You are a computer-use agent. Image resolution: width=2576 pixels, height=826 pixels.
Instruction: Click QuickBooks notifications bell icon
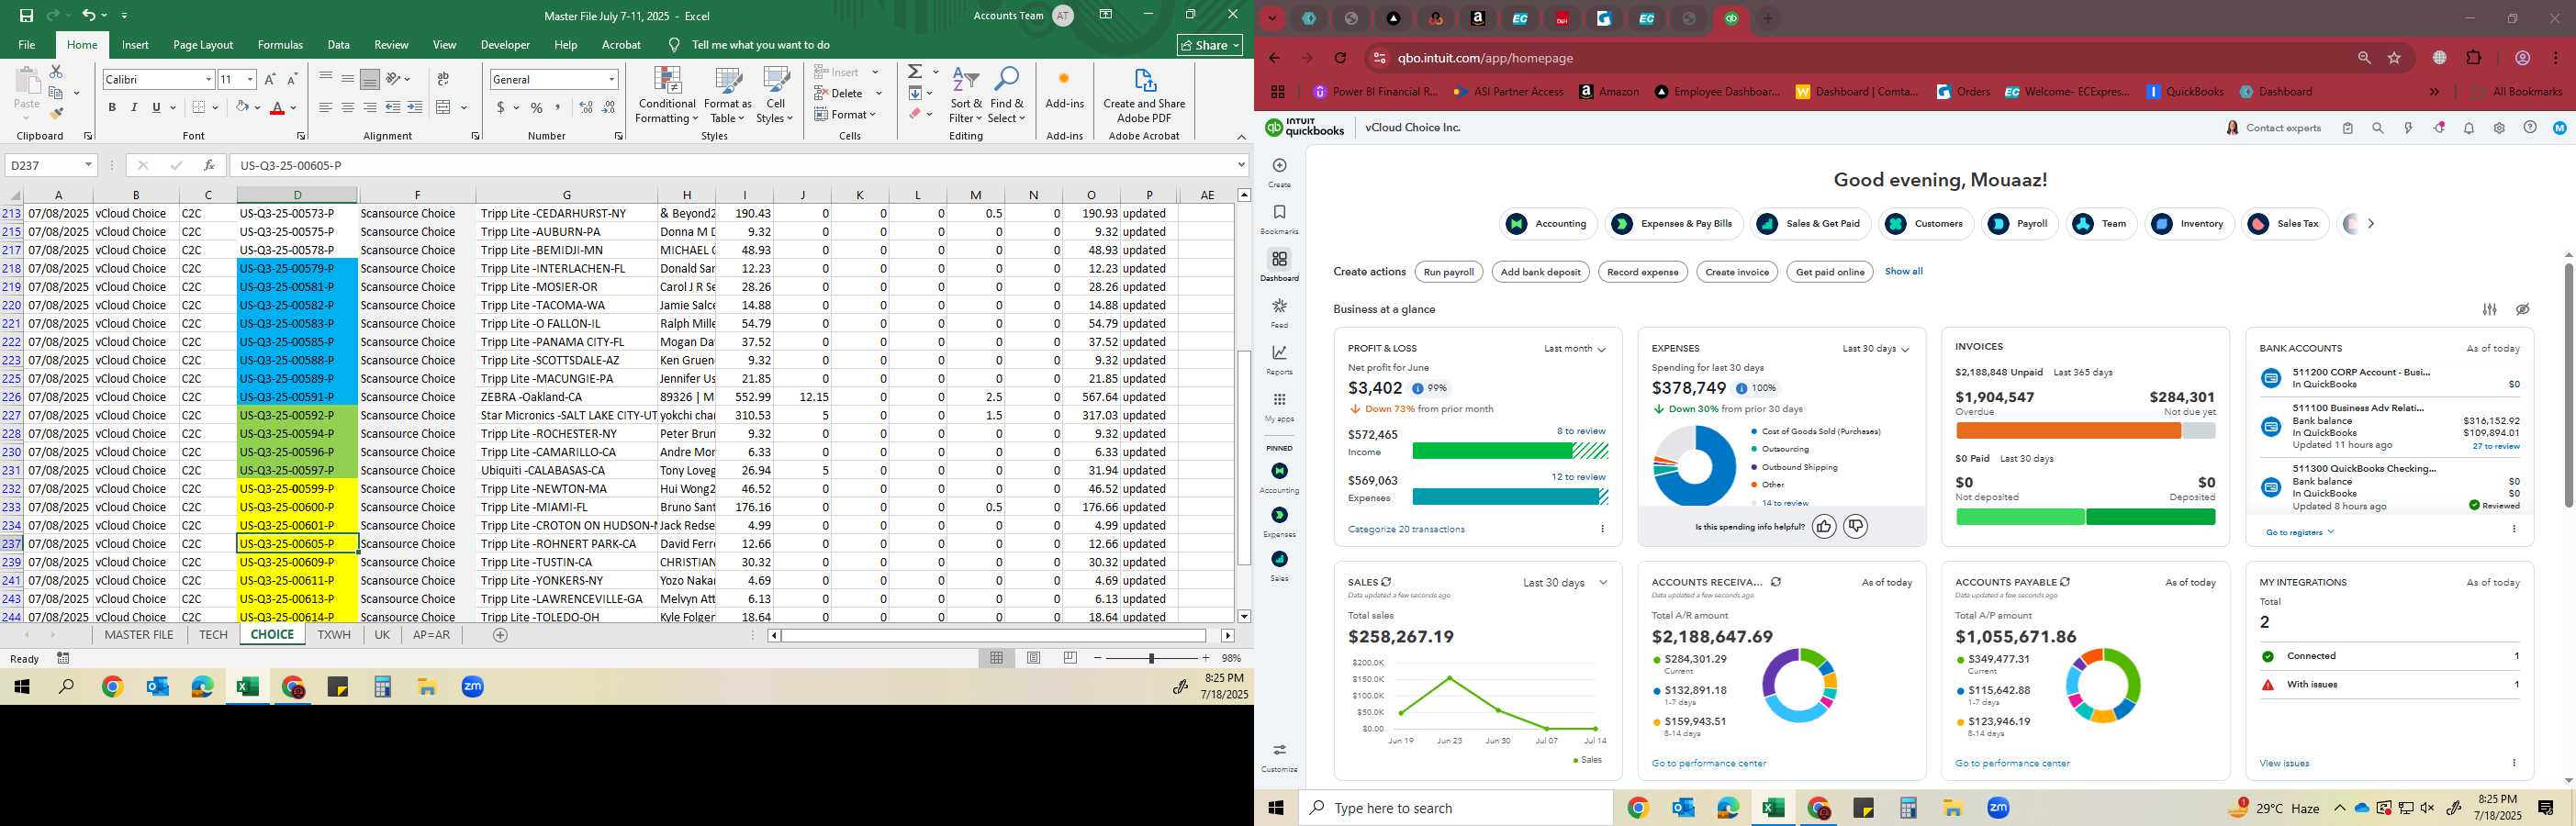(x=2469, y=128)
